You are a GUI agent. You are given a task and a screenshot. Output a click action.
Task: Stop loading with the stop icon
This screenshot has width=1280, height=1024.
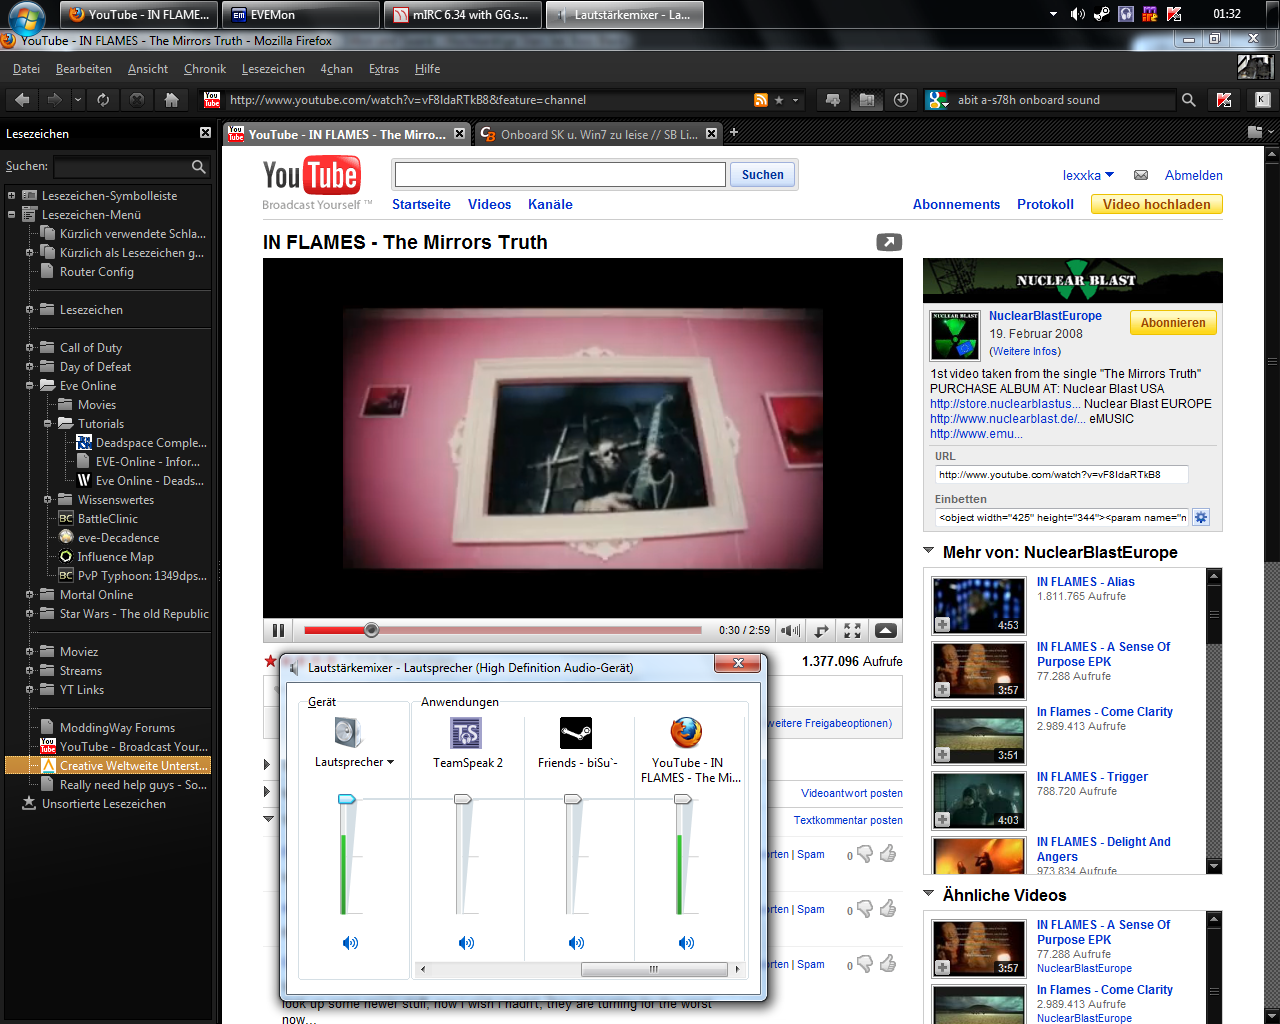click(x=137, y=99)
